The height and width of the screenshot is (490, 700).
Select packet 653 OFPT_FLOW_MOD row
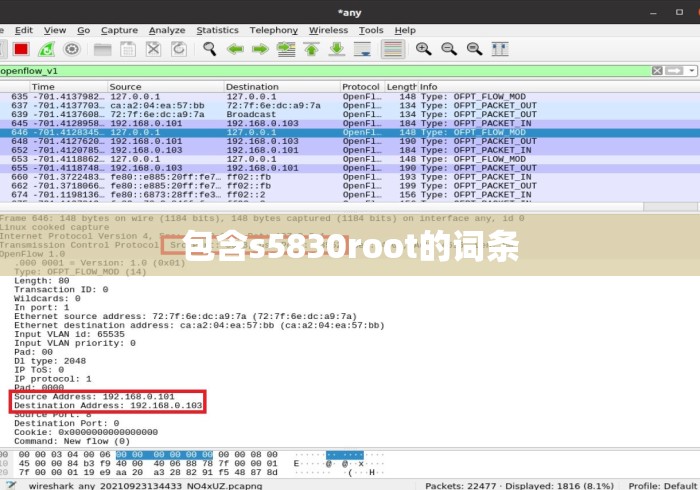point(350,159)
